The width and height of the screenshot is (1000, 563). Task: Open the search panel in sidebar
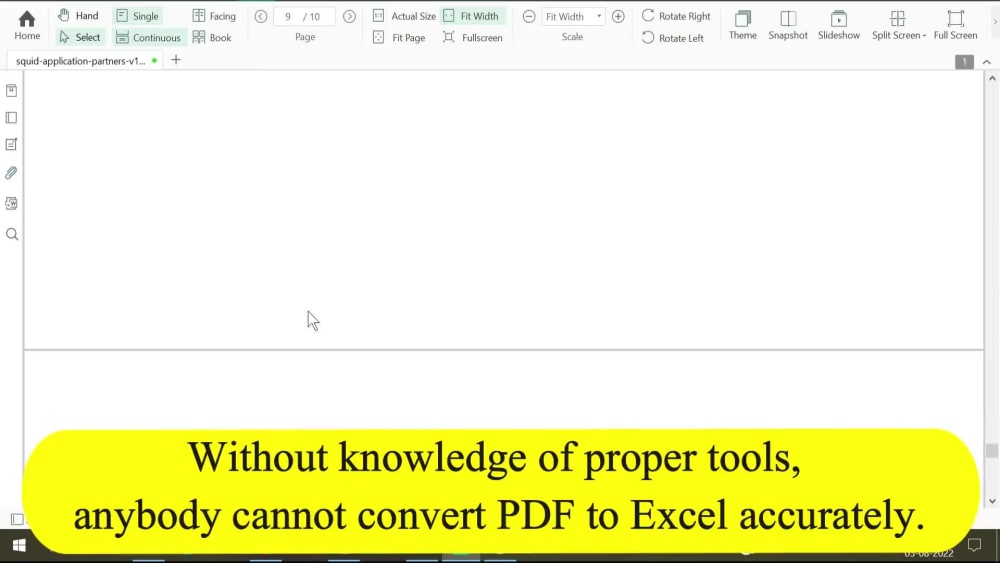tap(11, 234)
